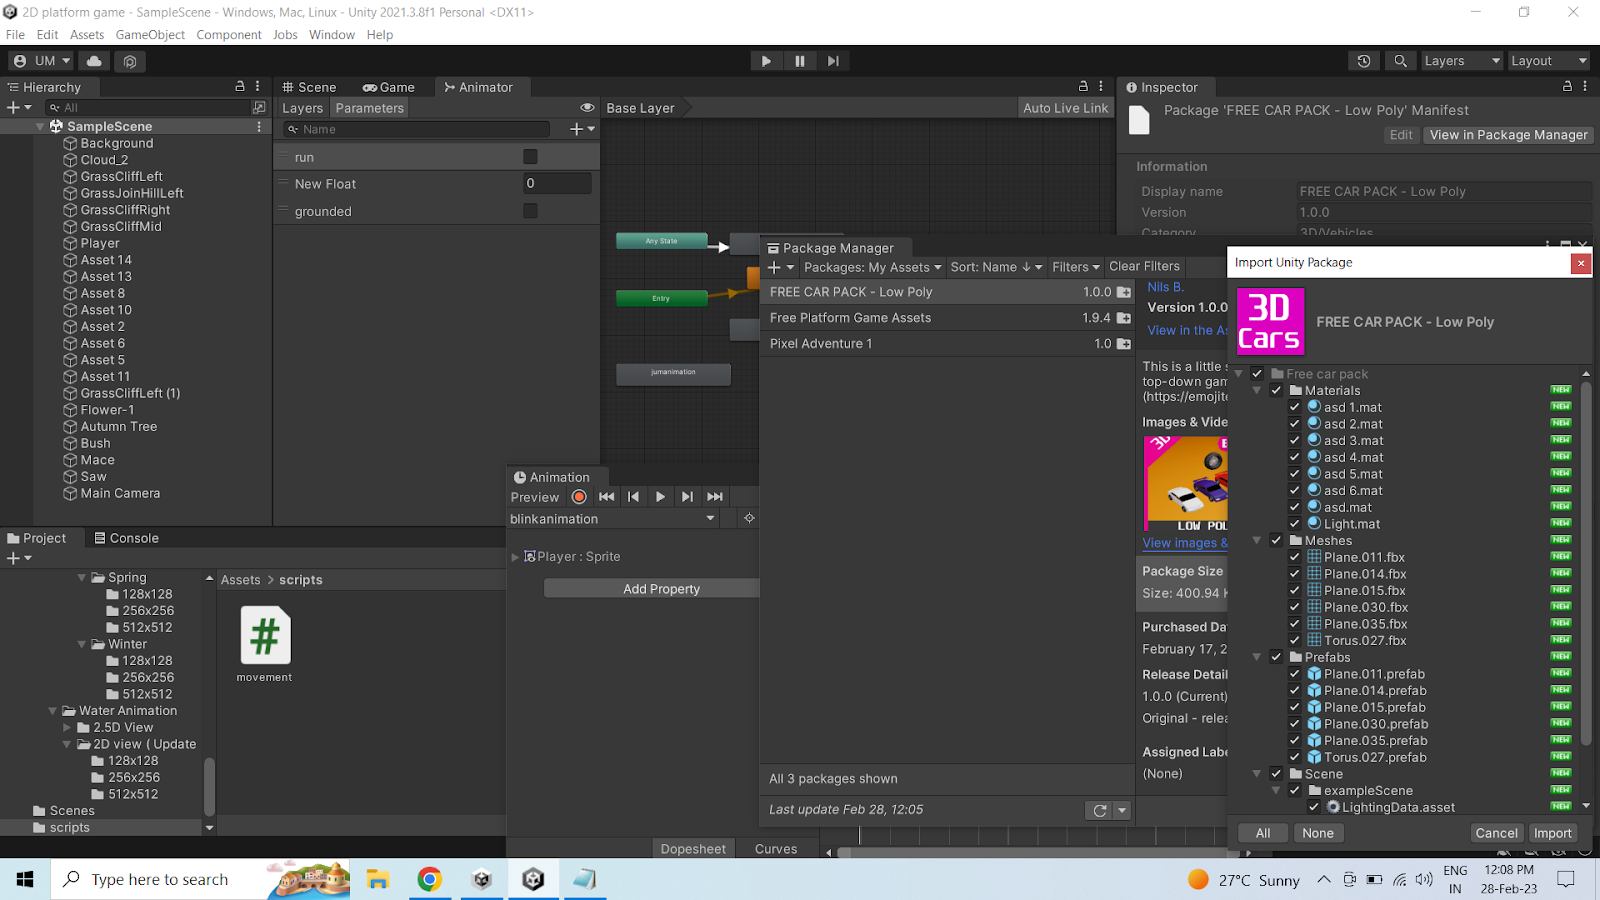Open the Filters dropdown in Package Manager
This screenshot has width=1600, height=900.
coord(1076,267)
